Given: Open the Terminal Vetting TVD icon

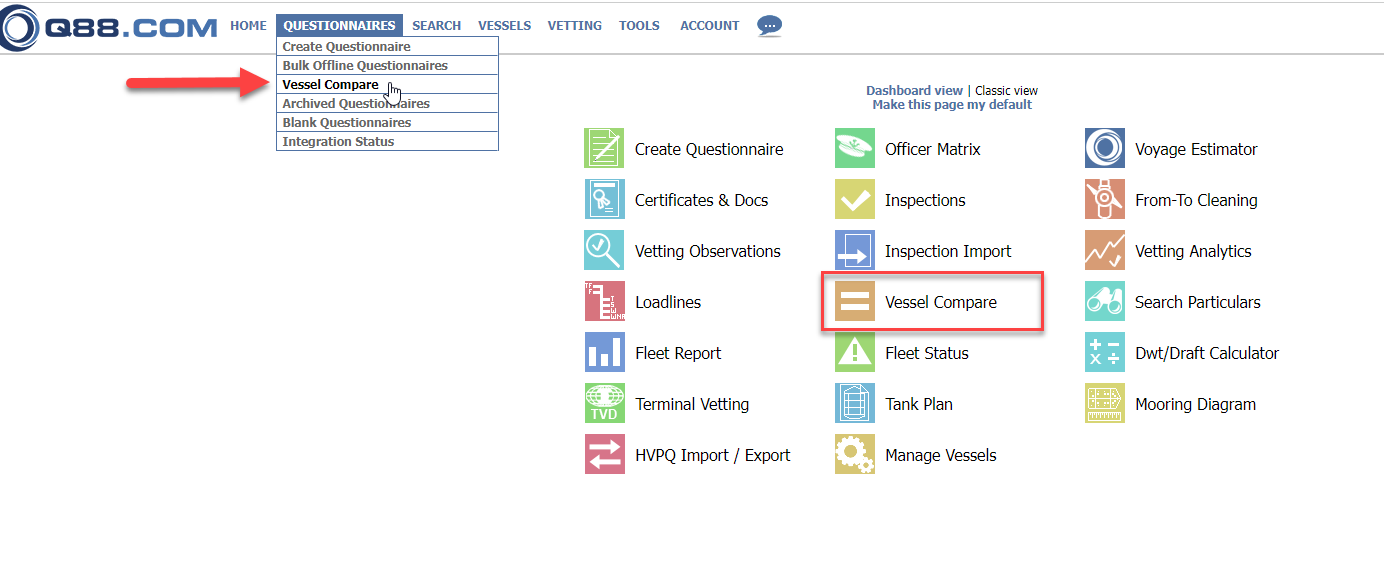Looking at the screenshot, I should point(604,403).
